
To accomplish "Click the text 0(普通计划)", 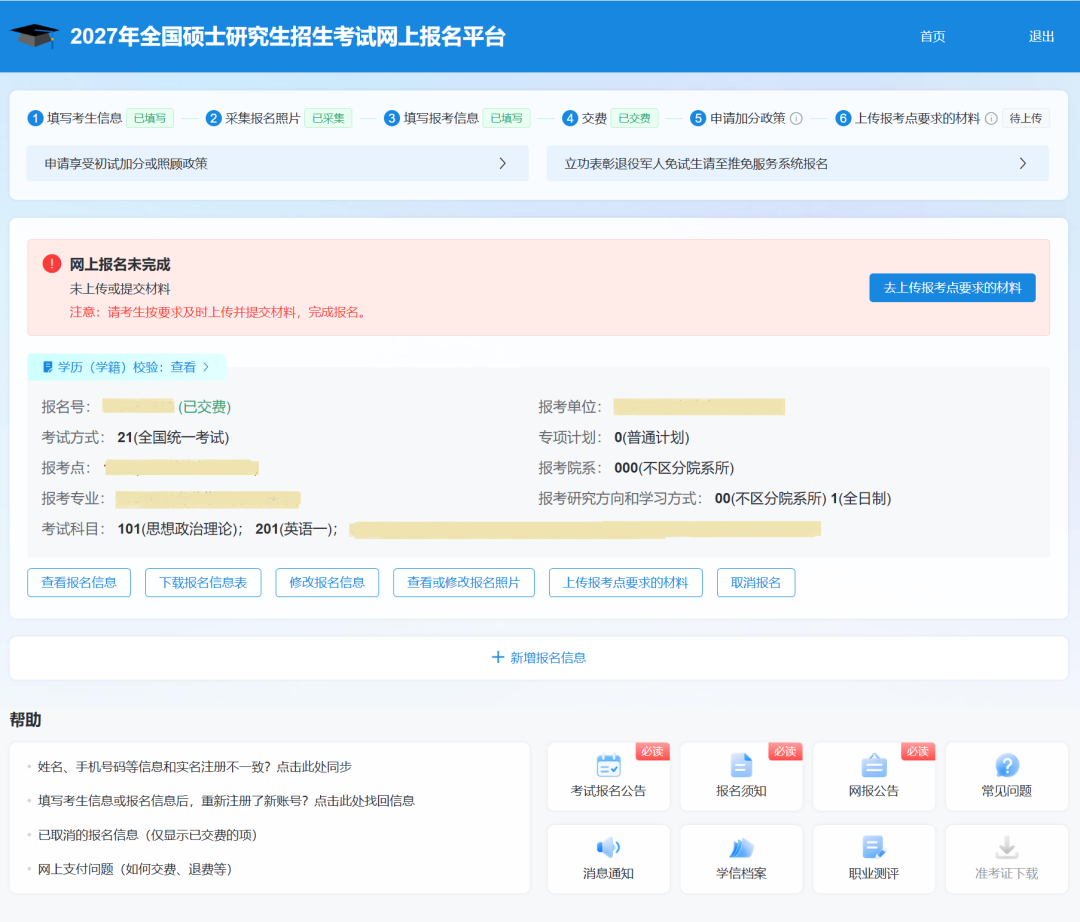I will tap(652, 437).
